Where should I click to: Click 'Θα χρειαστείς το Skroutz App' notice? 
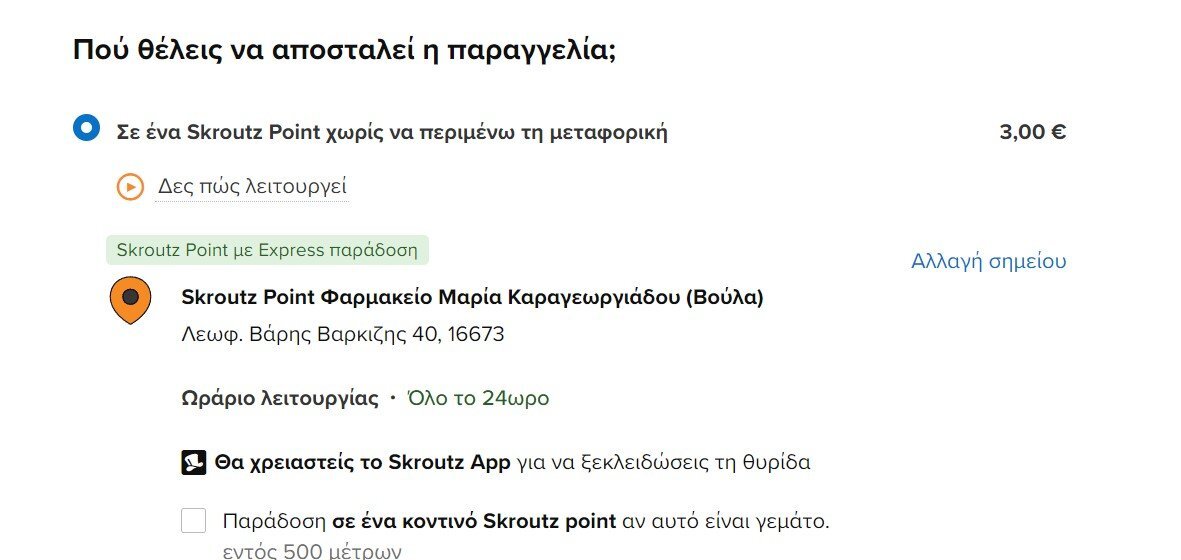tap(362, 462)
